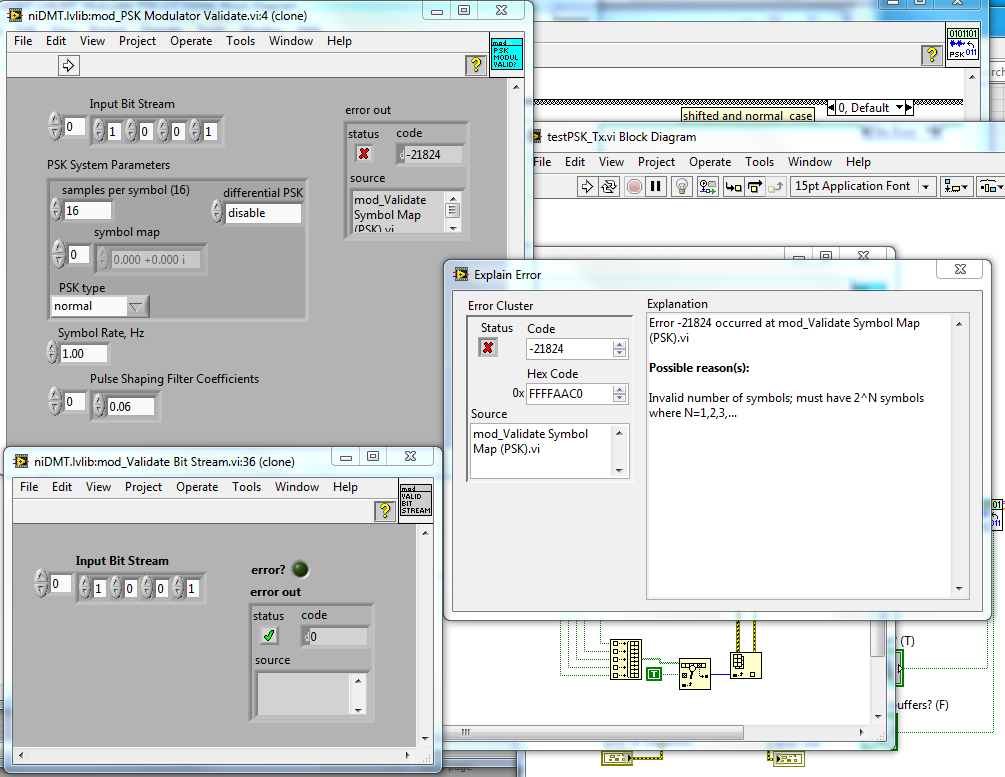Image resolution: width=1005 pixels, height=777 pixels.
Task: Click the Run Continuously toolbar icon
Action: (x=609, y=186)
